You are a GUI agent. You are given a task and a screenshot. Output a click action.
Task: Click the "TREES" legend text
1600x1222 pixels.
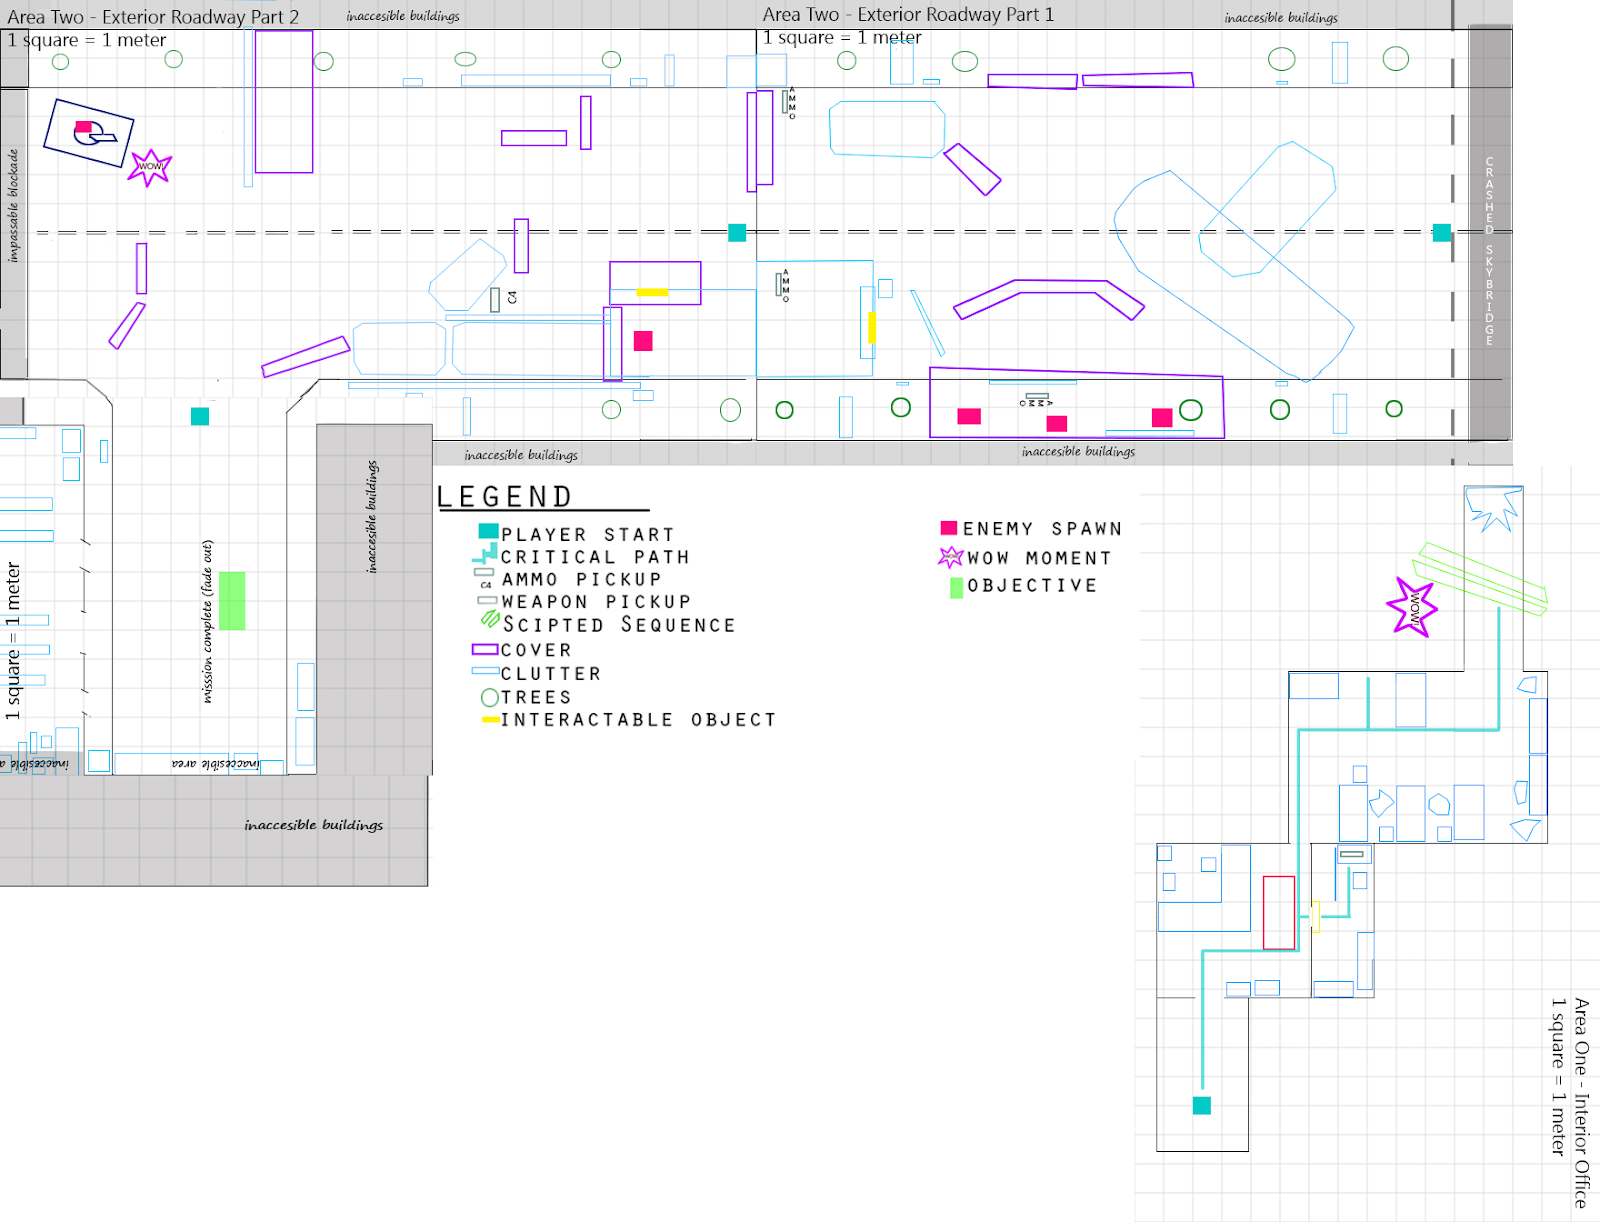(537, 697)
